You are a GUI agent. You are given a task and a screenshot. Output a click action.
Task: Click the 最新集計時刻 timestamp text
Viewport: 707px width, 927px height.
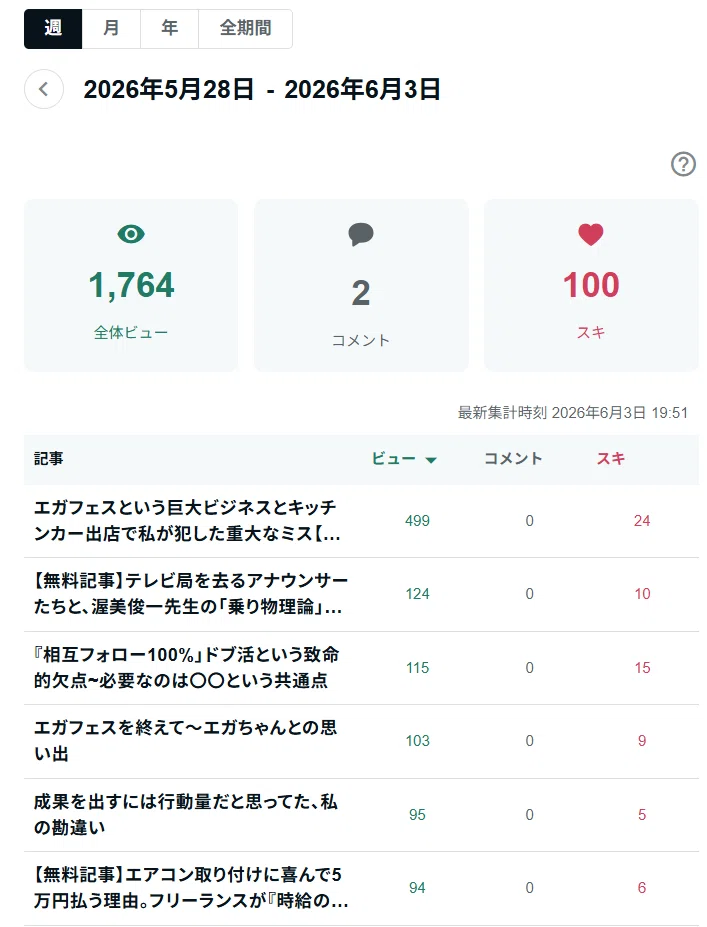point(573,413)
